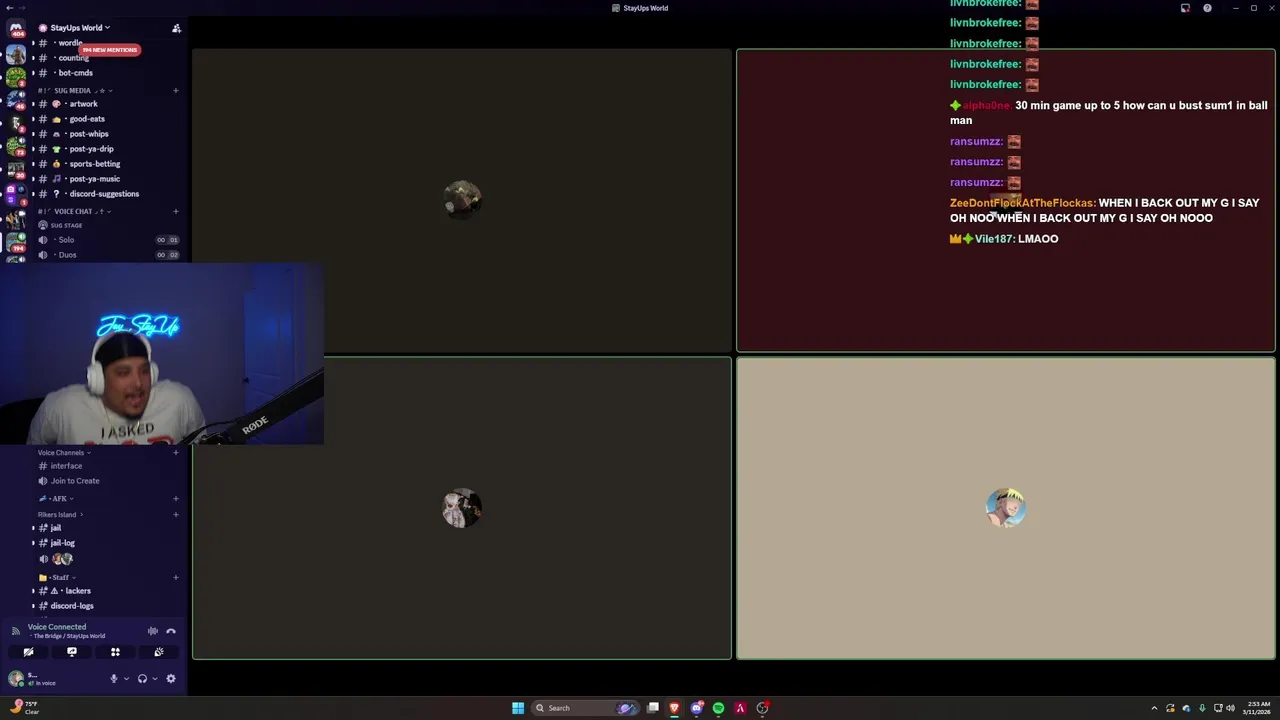Add a channel to Voice Channels category
1280x720 pixels.
pyautogui.click(x=176, y=453)
